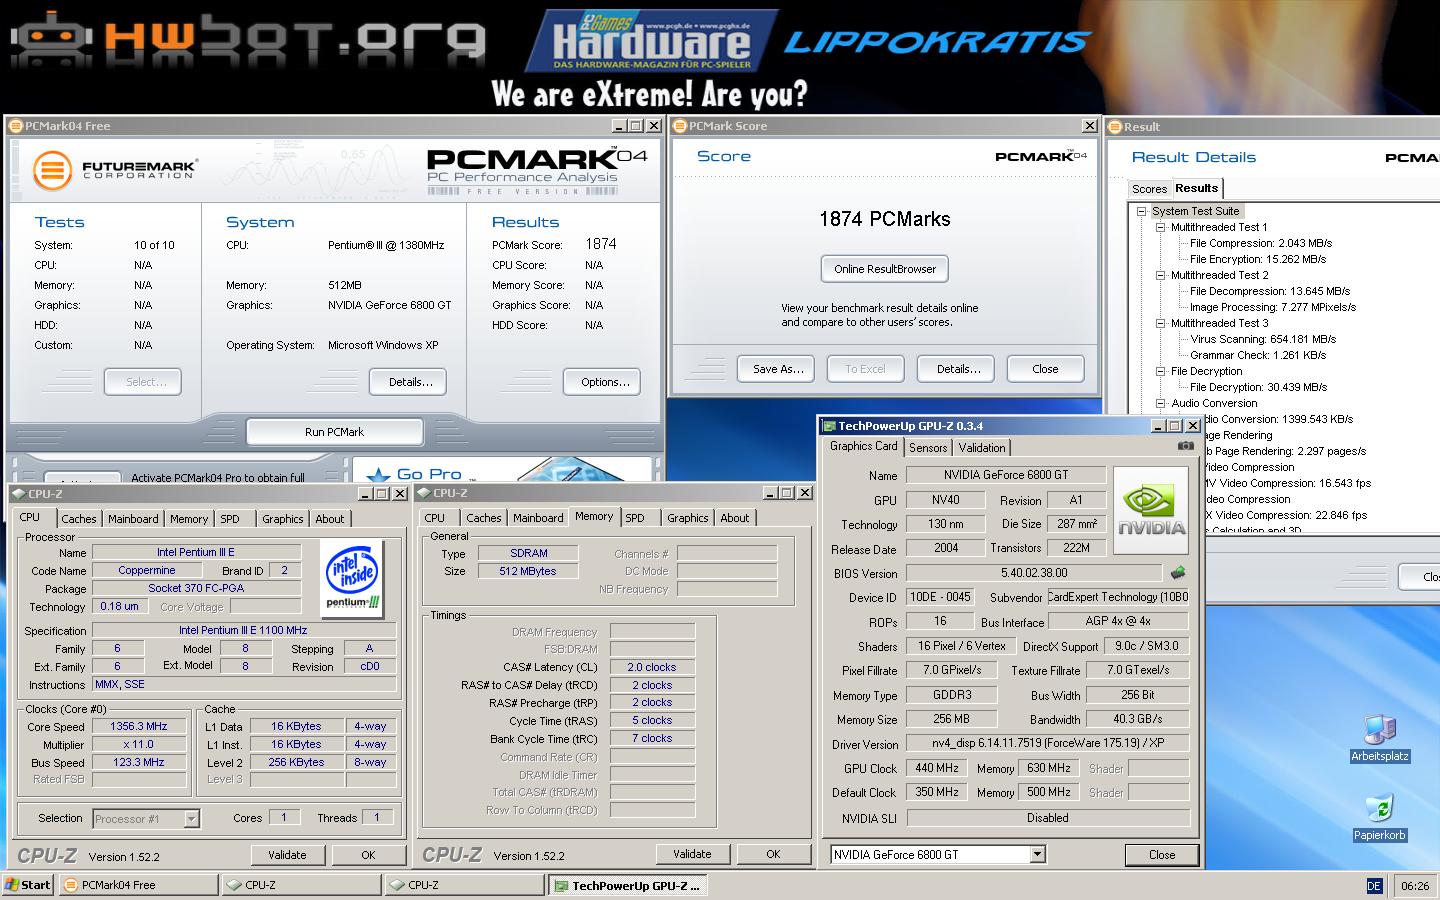Click Close in PCMark Score window
Viewport: 1440px width, 900px height.
click(1045, 369)
